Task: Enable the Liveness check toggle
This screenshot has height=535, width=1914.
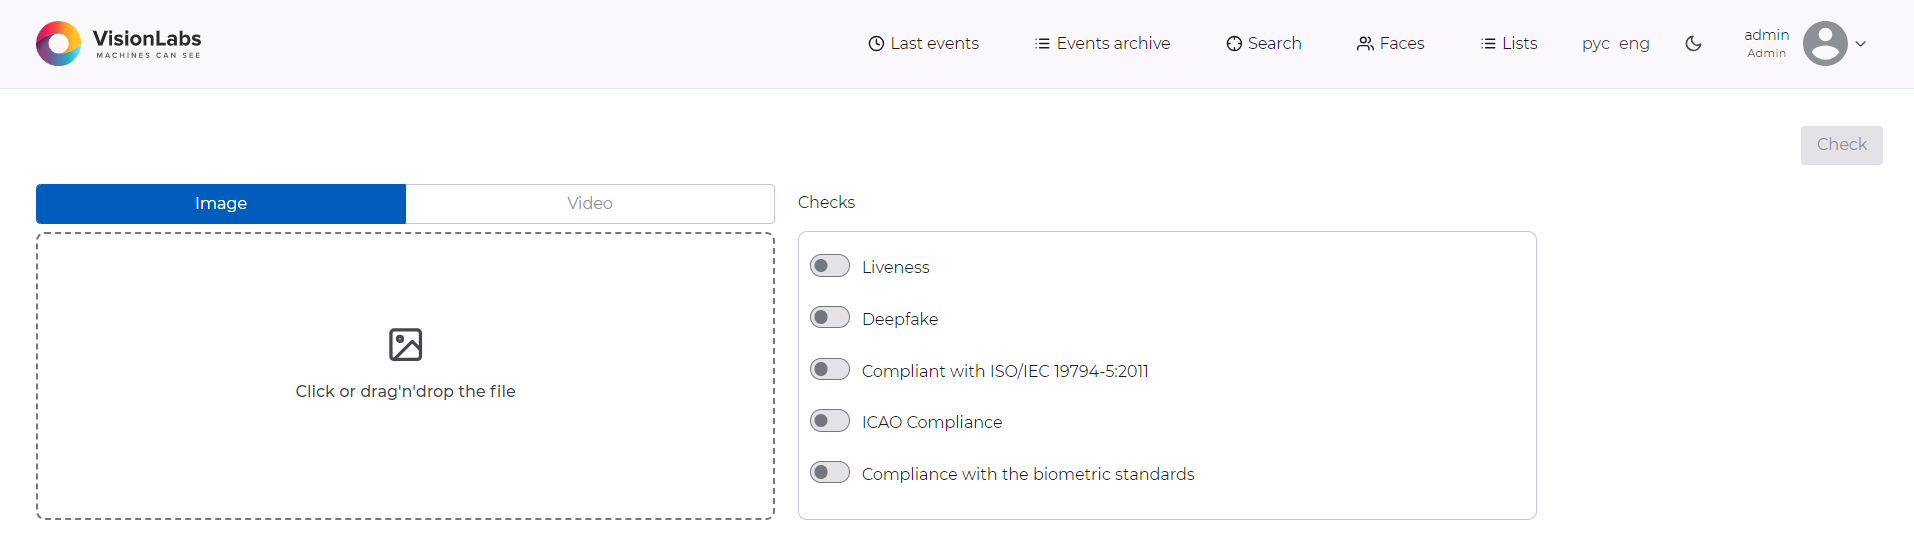Action: tap(830, 266)
